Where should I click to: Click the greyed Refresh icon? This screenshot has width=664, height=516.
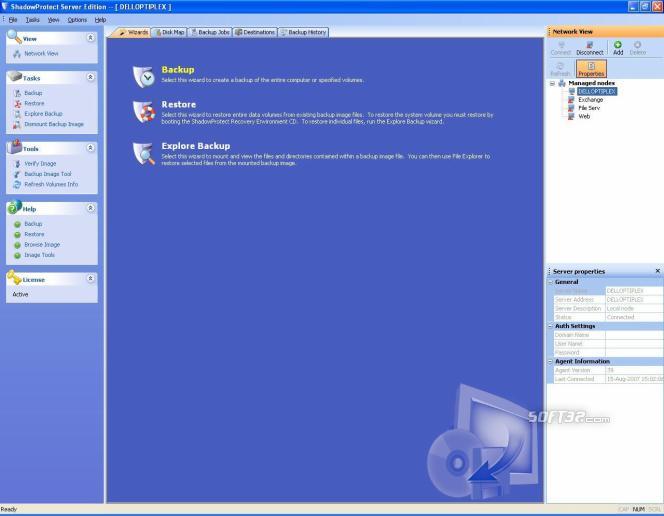click(560, 69)
